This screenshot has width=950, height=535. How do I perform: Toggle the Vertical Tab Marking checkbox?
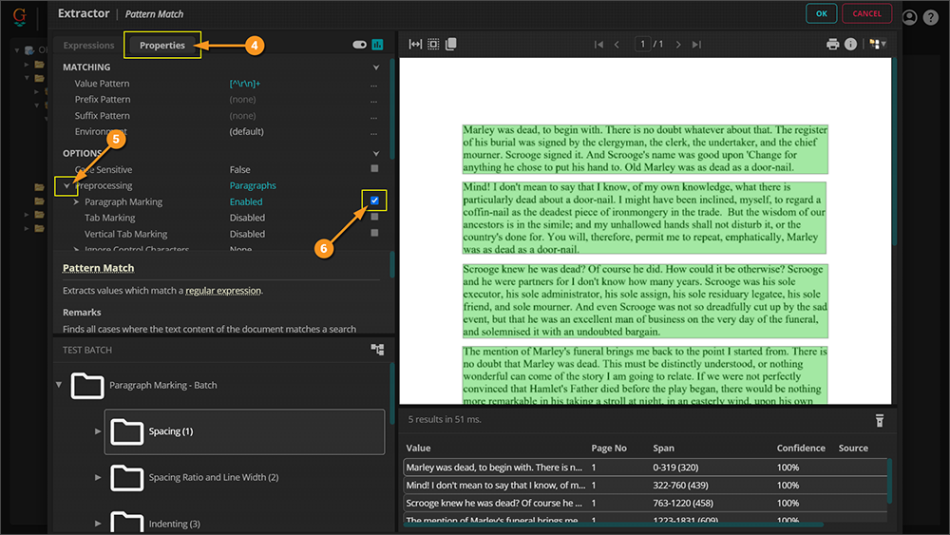374,233
